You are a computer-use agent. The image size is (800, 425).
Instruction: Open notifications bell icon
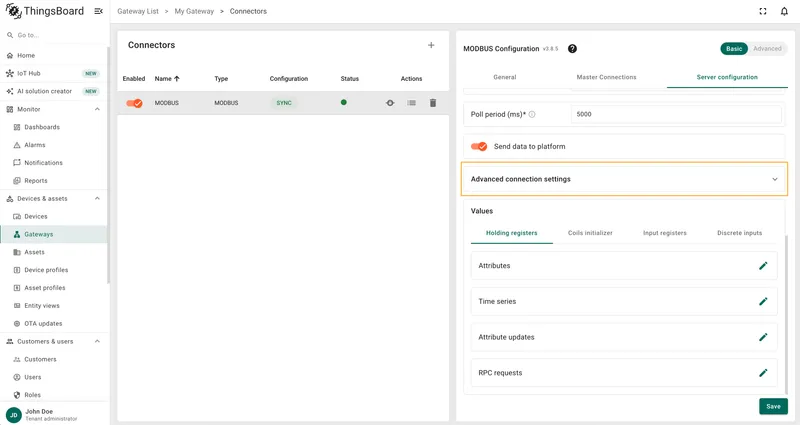(784, 11)
